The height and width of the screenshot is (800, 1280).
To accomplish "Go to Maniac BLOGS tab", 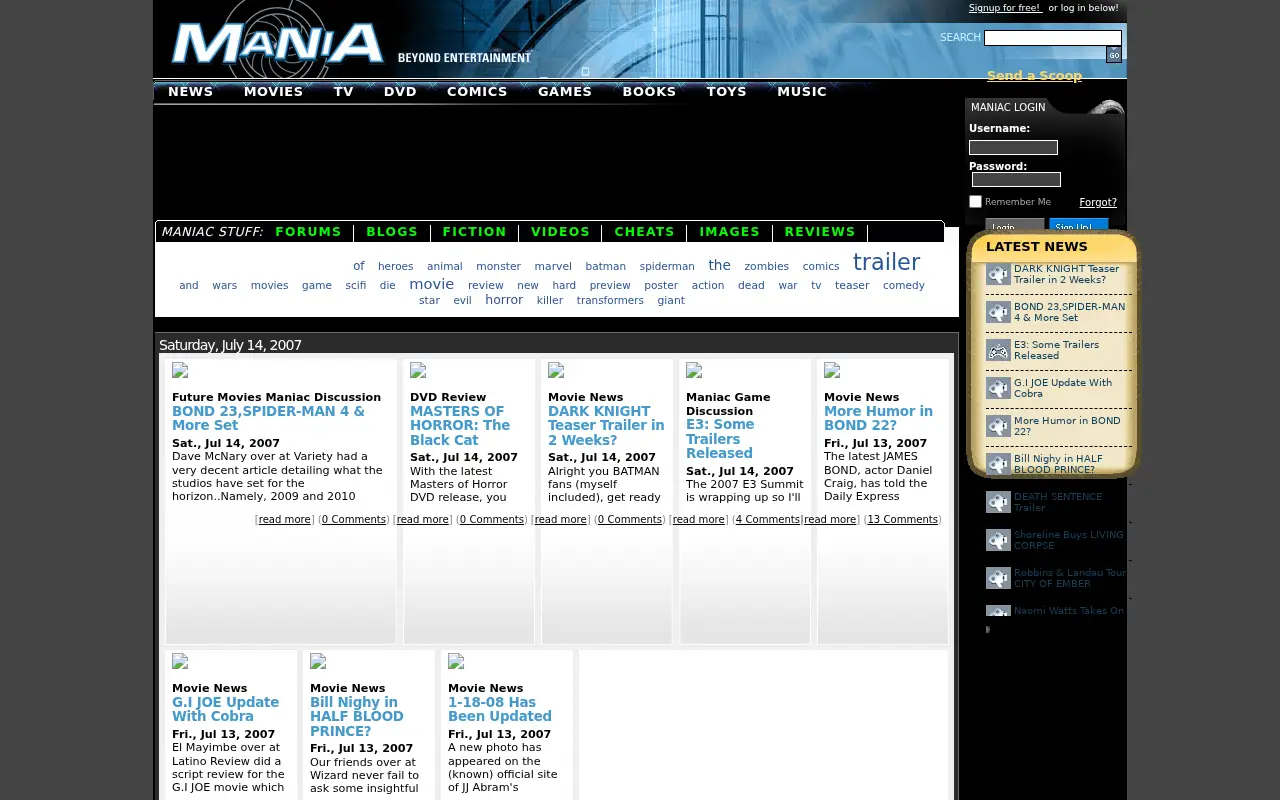I will (x=392, y=231).
